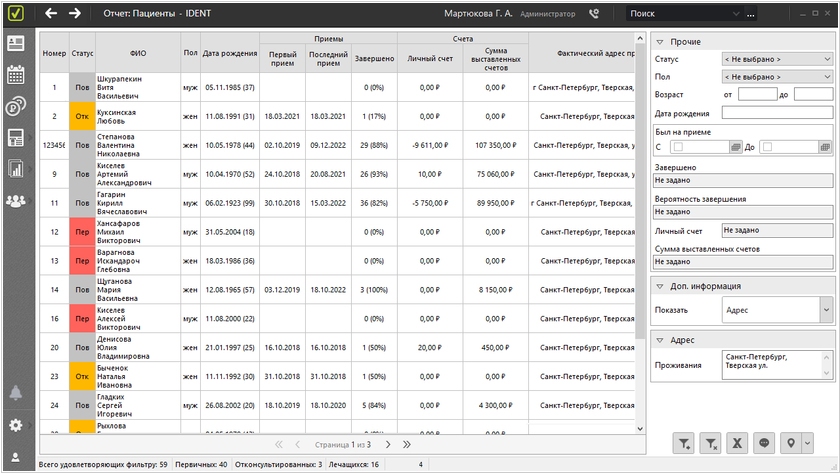Apply filter with the funnel plus button
The width and height of the screenshot is (840, 473).
[x=684, y=443]
